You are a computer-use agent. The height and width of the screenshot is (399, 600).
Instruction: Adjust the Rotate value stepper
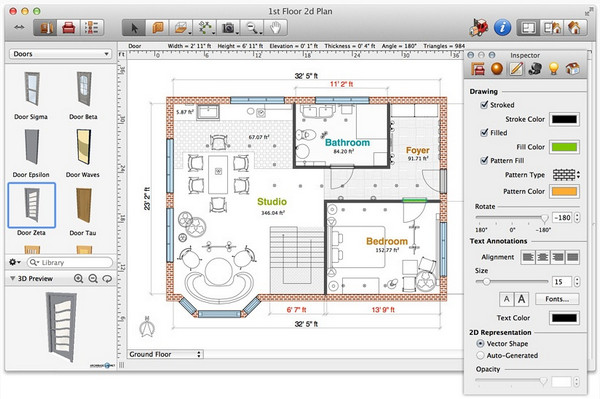(577, 218)
